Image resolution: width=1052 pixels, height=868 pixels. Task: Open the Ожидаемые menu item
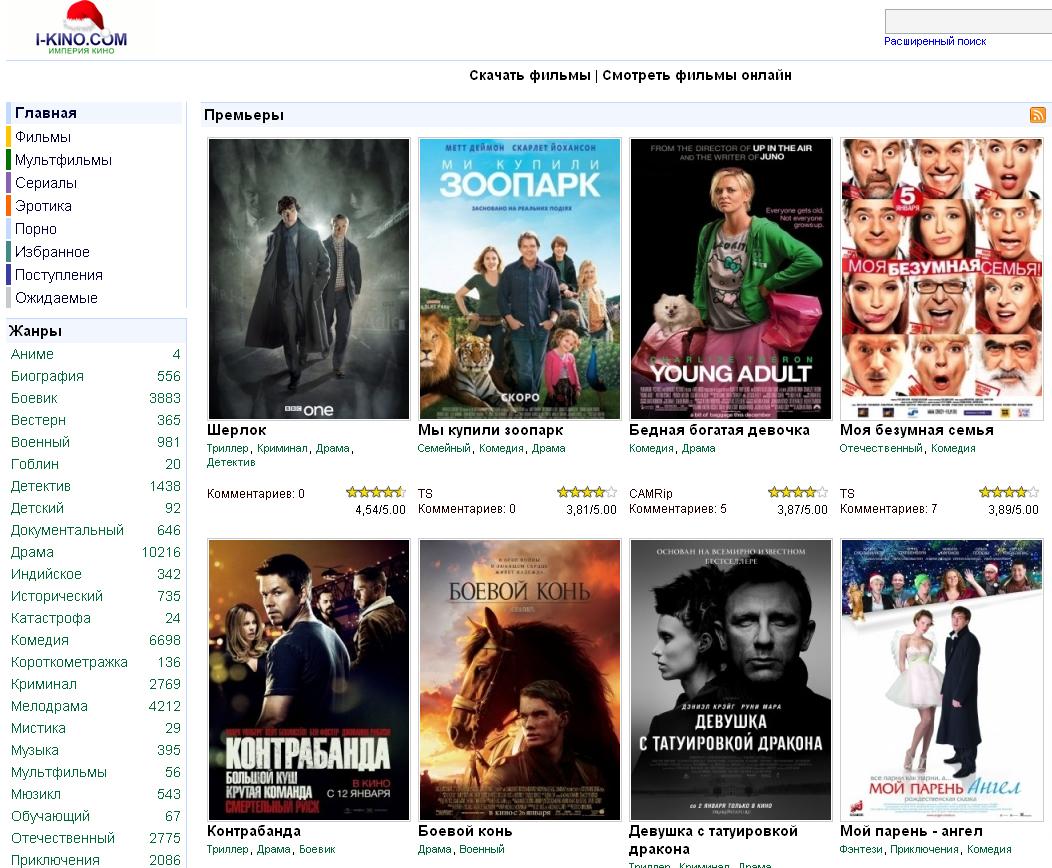[56, 297]
